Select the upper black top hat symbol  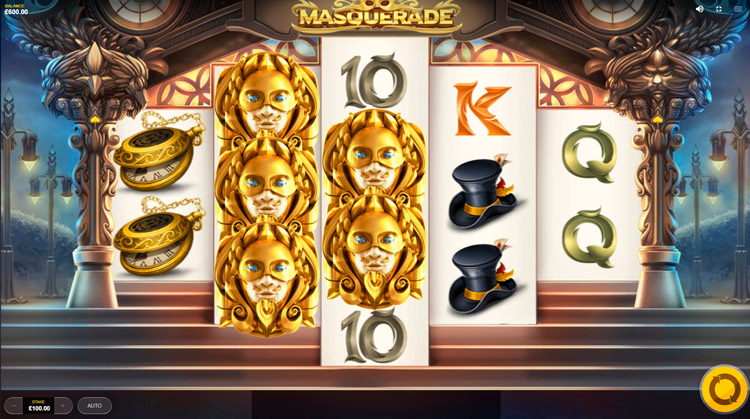[483, 192]
